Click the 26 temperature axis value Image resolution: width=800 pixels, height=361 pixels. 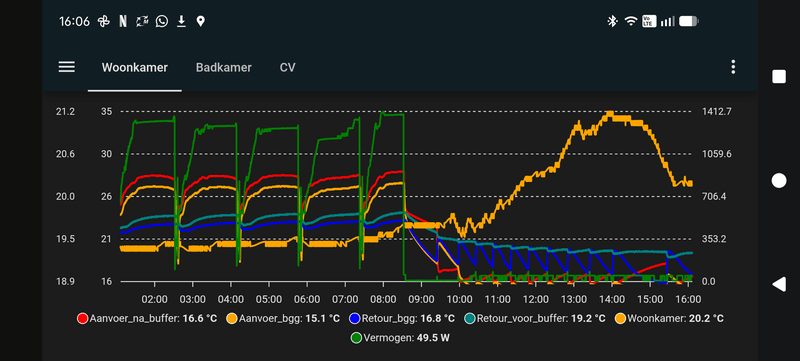point(107,197)
